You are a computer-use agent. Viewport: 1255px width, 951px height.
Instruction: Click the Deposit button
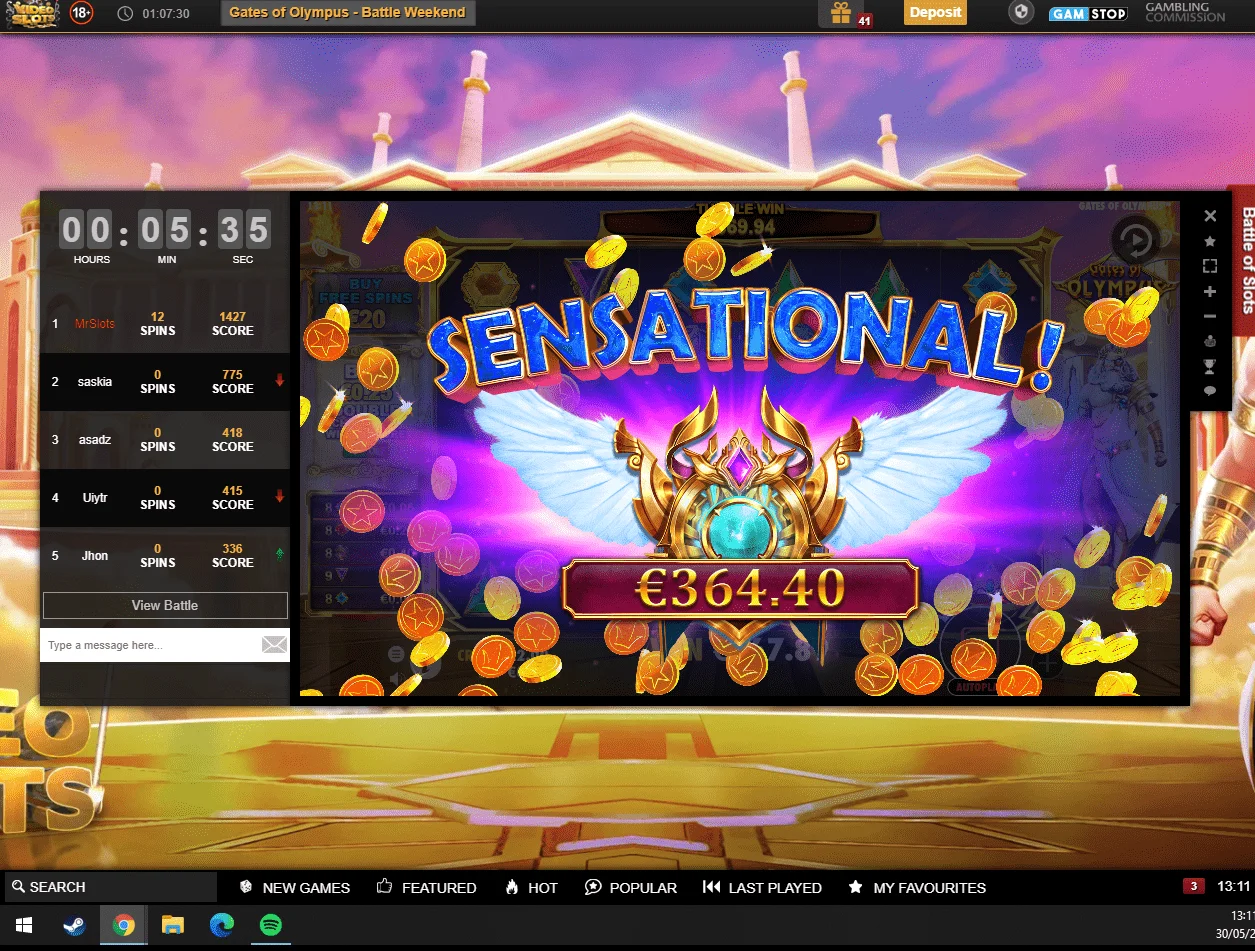point(936,13)
